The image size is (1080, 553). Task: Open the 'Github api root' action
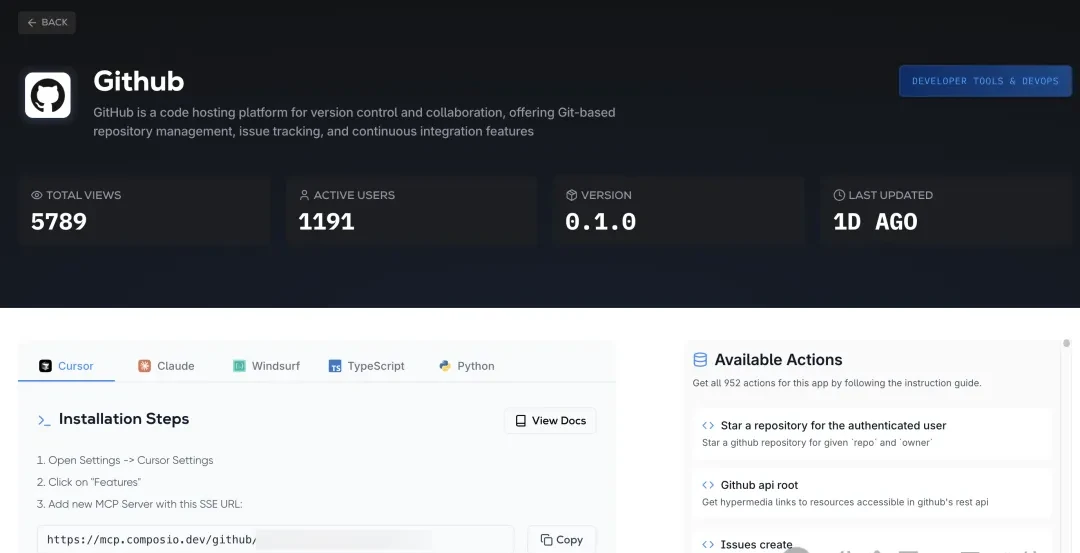(872, 492)
